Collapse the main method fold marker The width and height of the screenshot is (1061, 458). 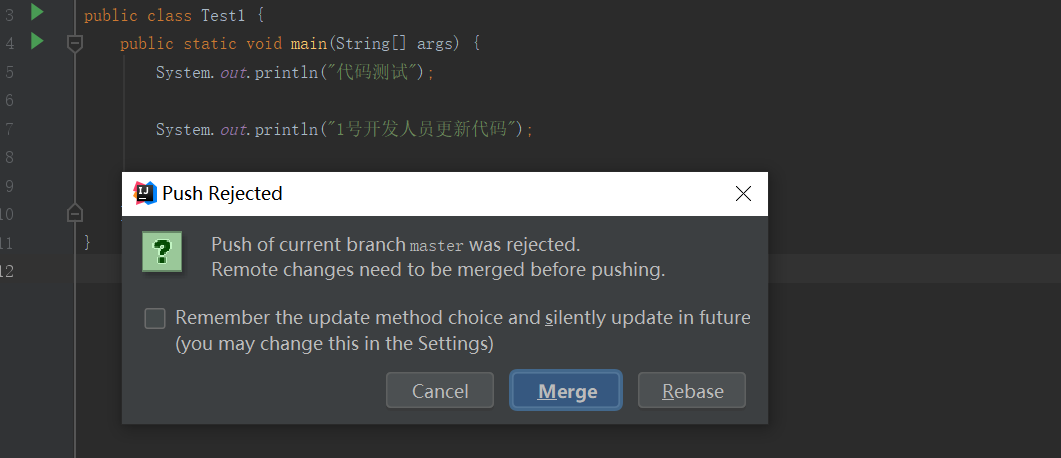pos(74,43)
